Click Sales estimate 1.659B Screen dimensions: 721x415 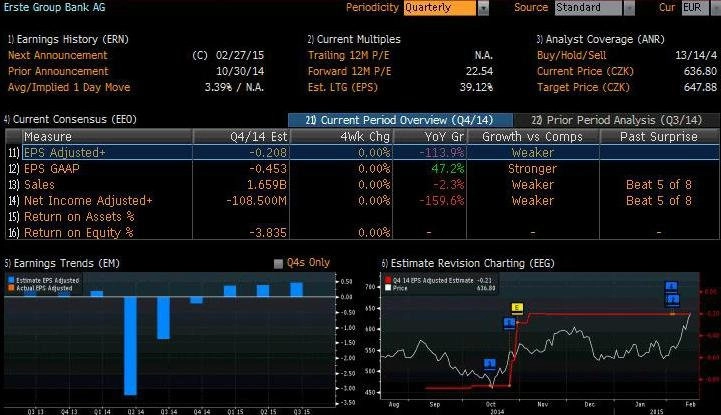pyautogui.click(x=267, y=185)
